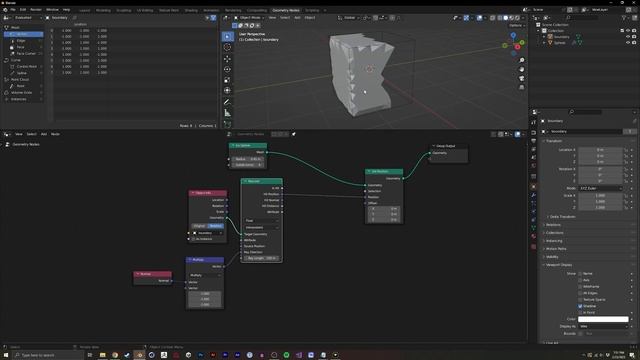
Task: Switch viewport to rendered shading
Action: point(517,18)
